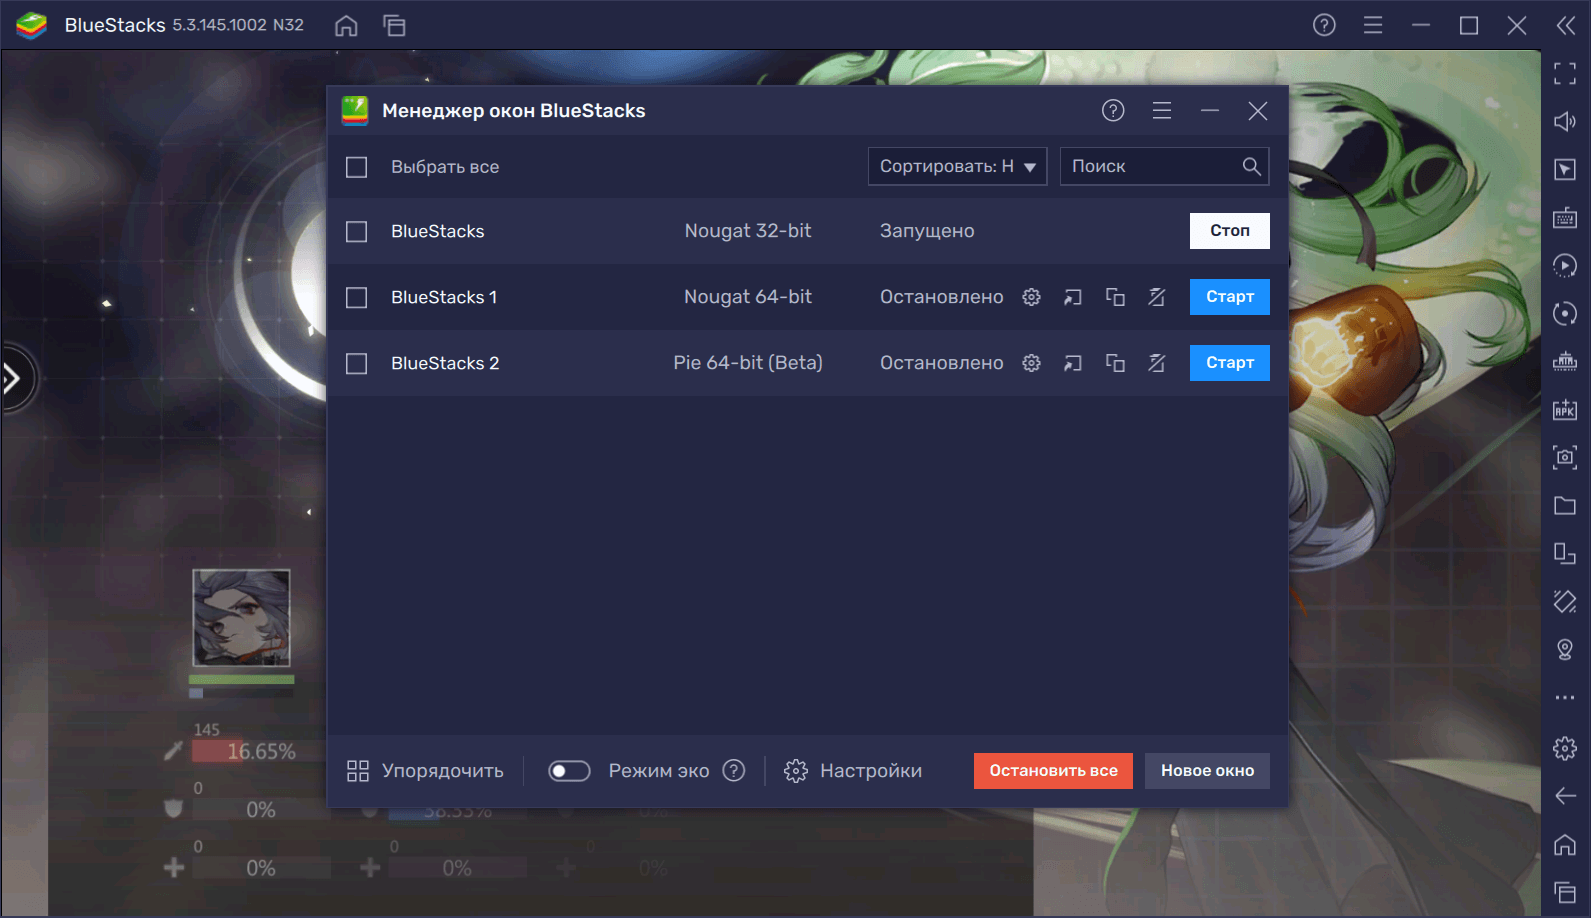Click search magnifier icon
Image resolution: width=1591 pixels, height=918 pixels.
(1251, 166)
